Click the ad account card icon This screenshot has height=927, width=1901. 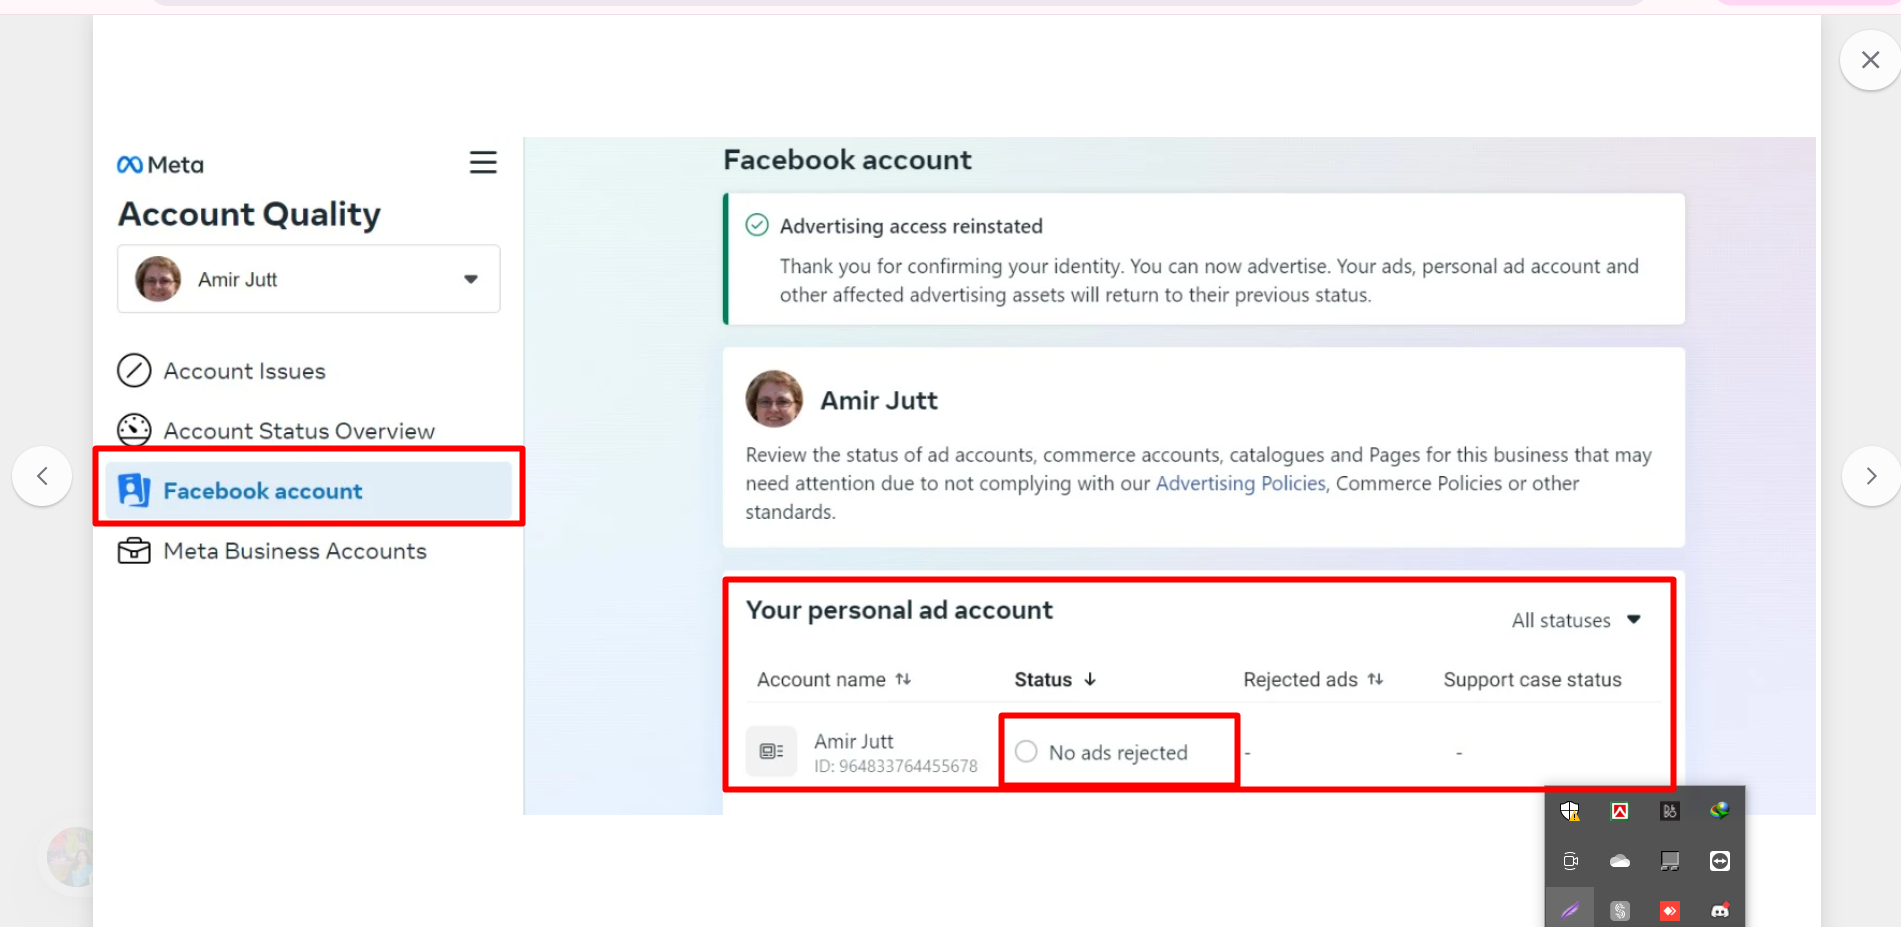click(771, 751)
